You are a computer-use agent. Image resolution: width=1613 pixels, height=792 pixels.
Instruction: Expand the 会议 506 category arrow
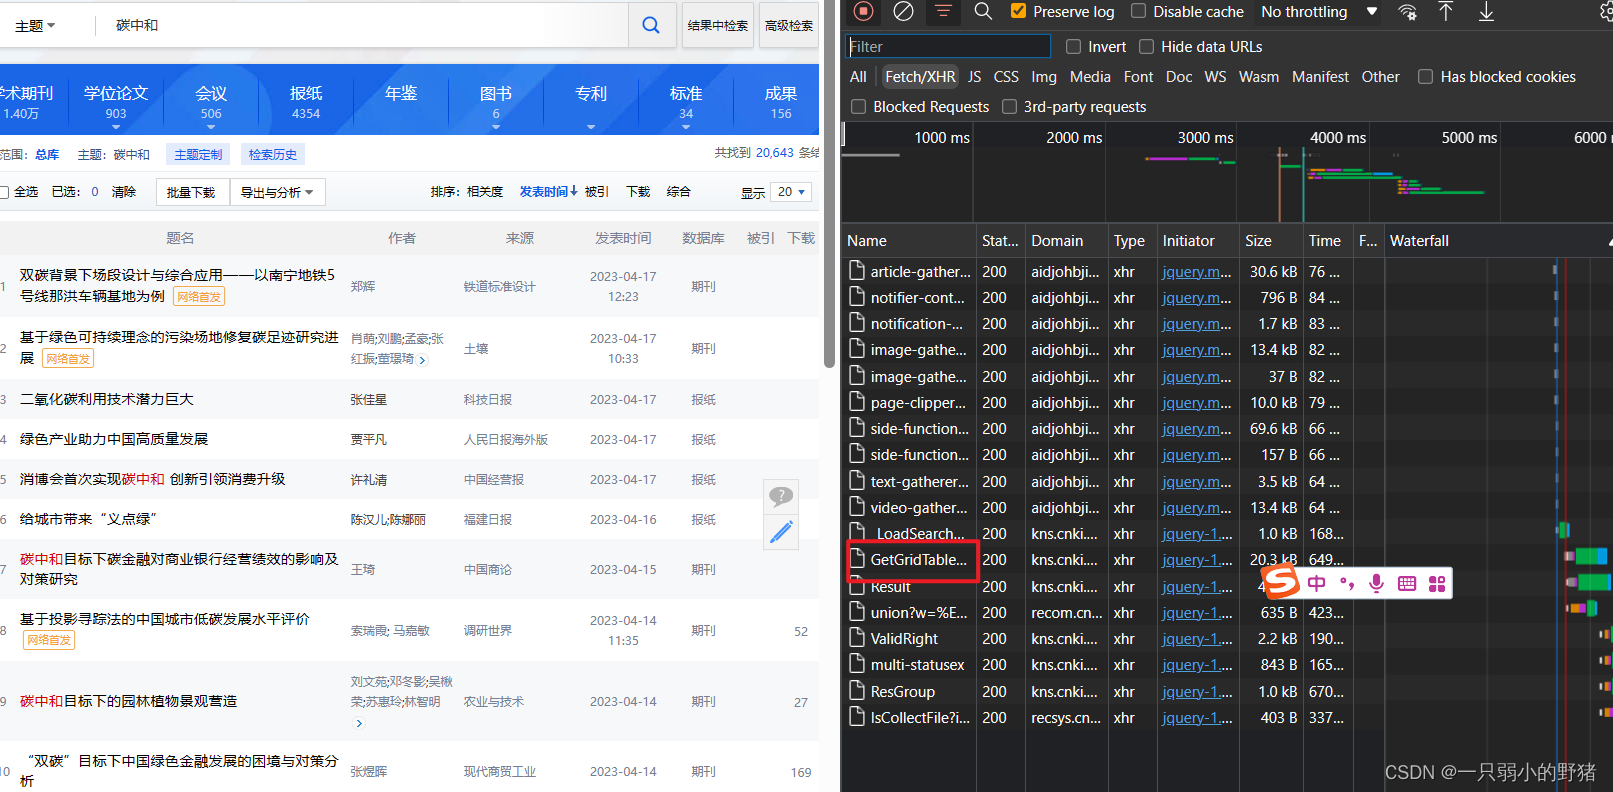(211, 127)
